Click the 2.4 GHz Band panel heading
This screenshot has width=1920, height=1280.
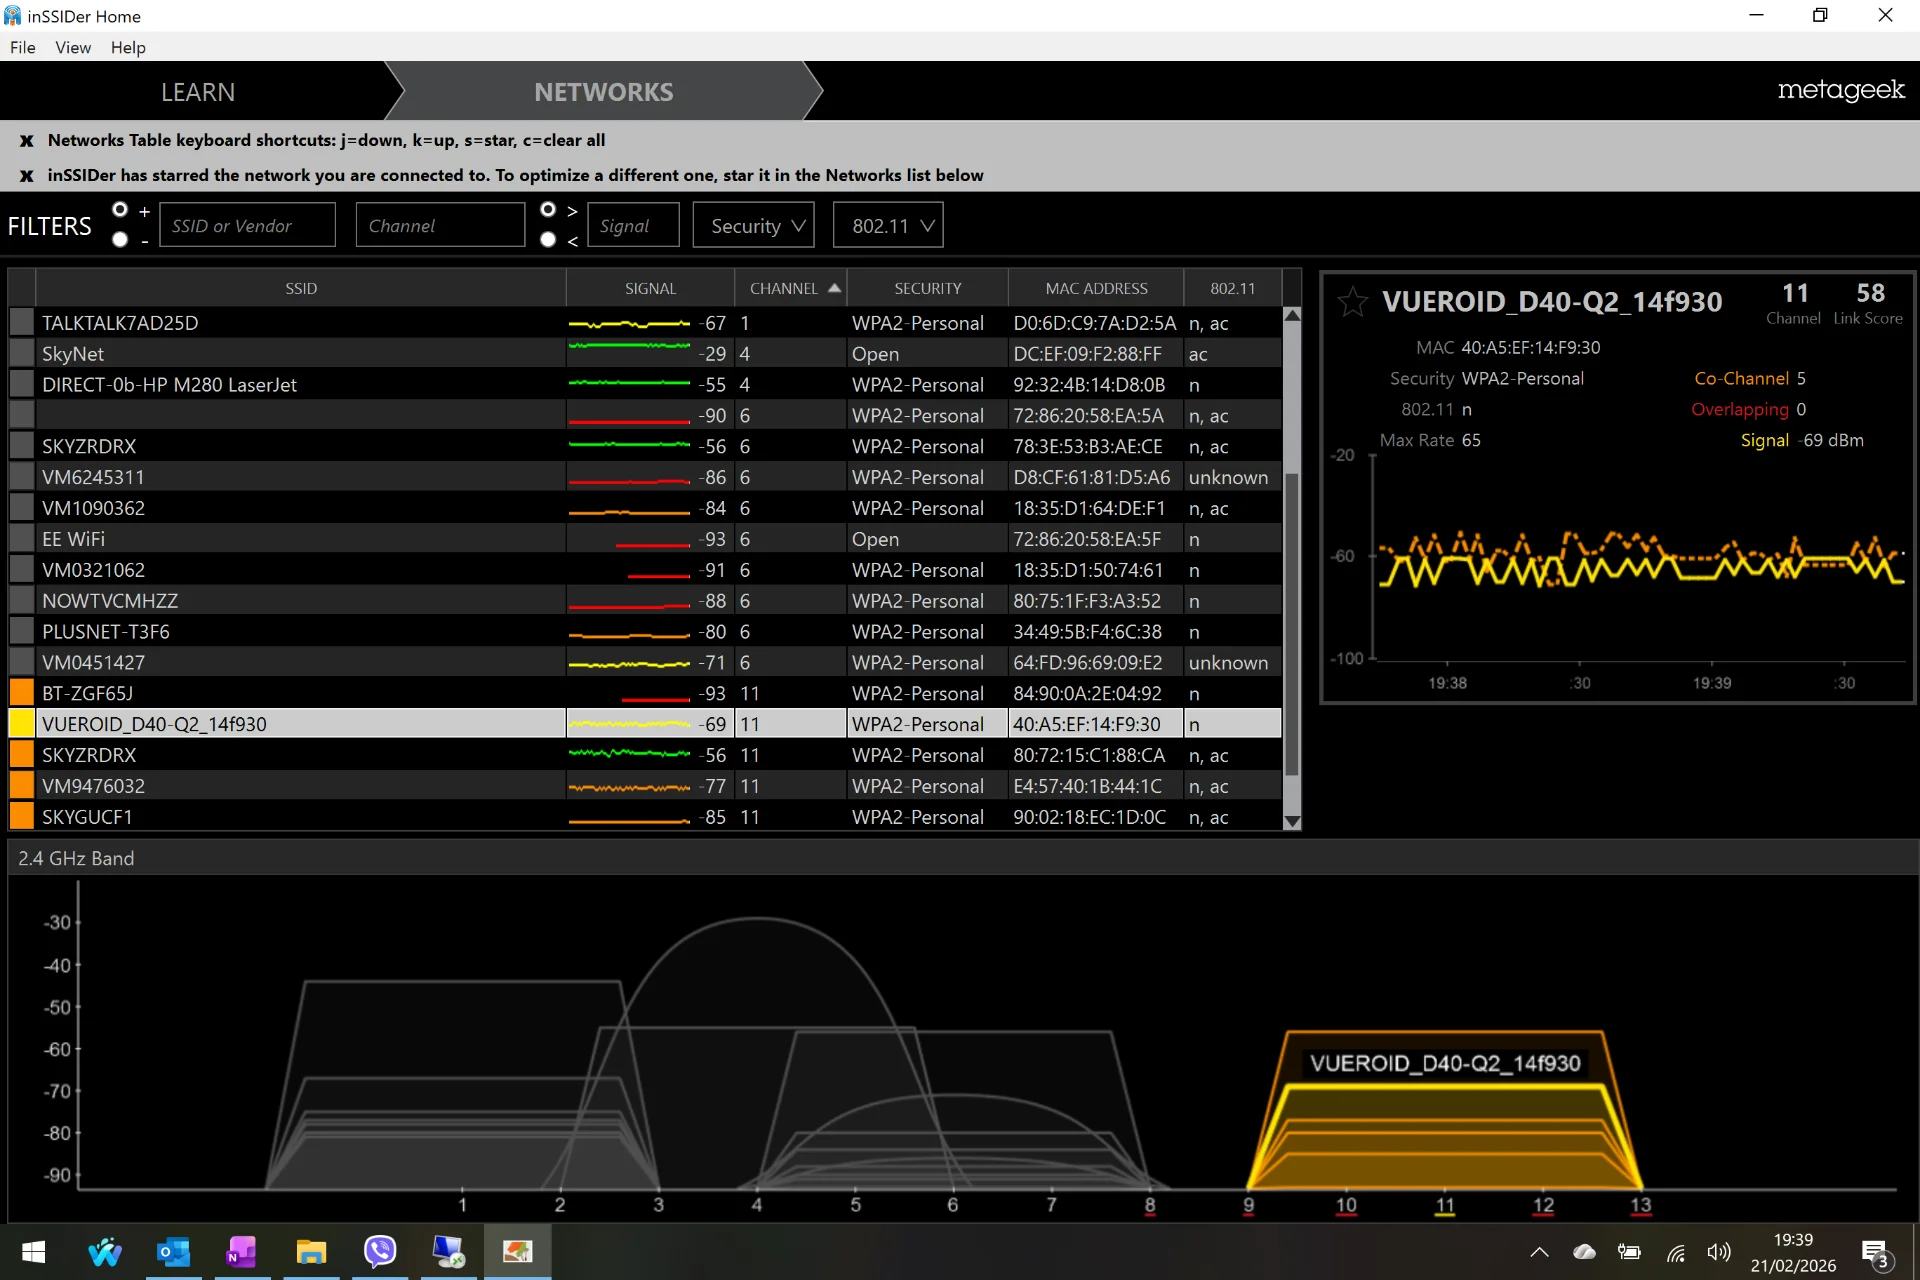76,858
